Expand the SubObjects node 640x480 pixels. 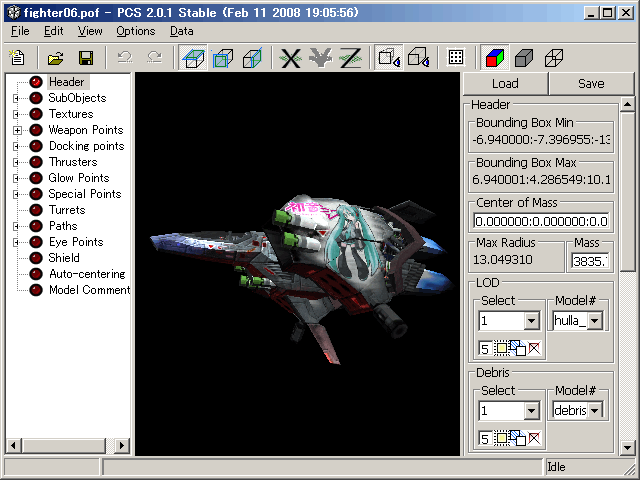coord(17,98)
